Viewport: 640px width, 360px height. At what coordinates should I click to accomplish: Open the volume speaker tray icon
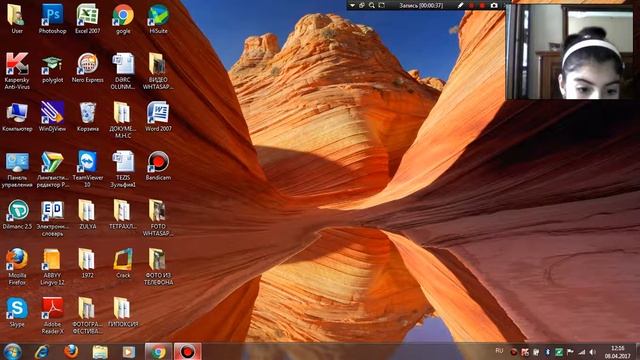click(592, 352)
